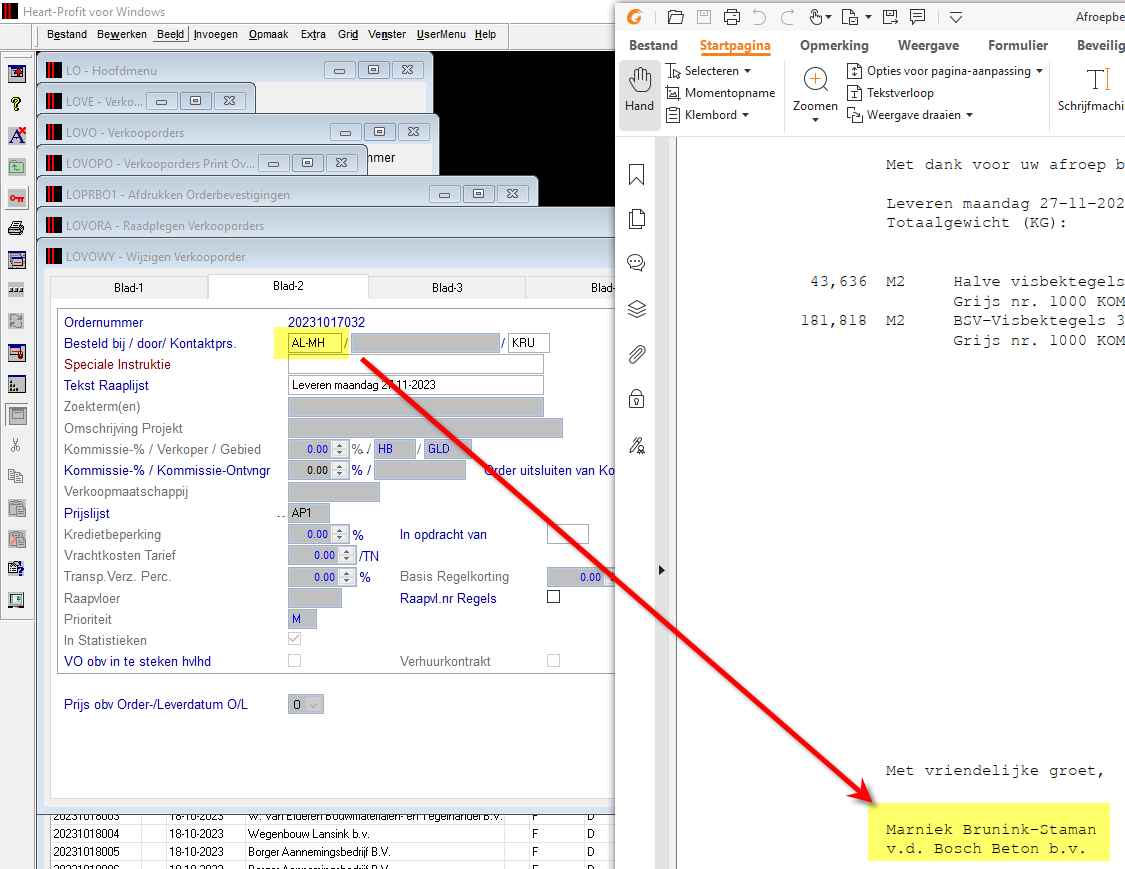Click the Kontaktprs field containing KRU
The height and width of the screenshot is (869, 1125).
pos(529,343)
